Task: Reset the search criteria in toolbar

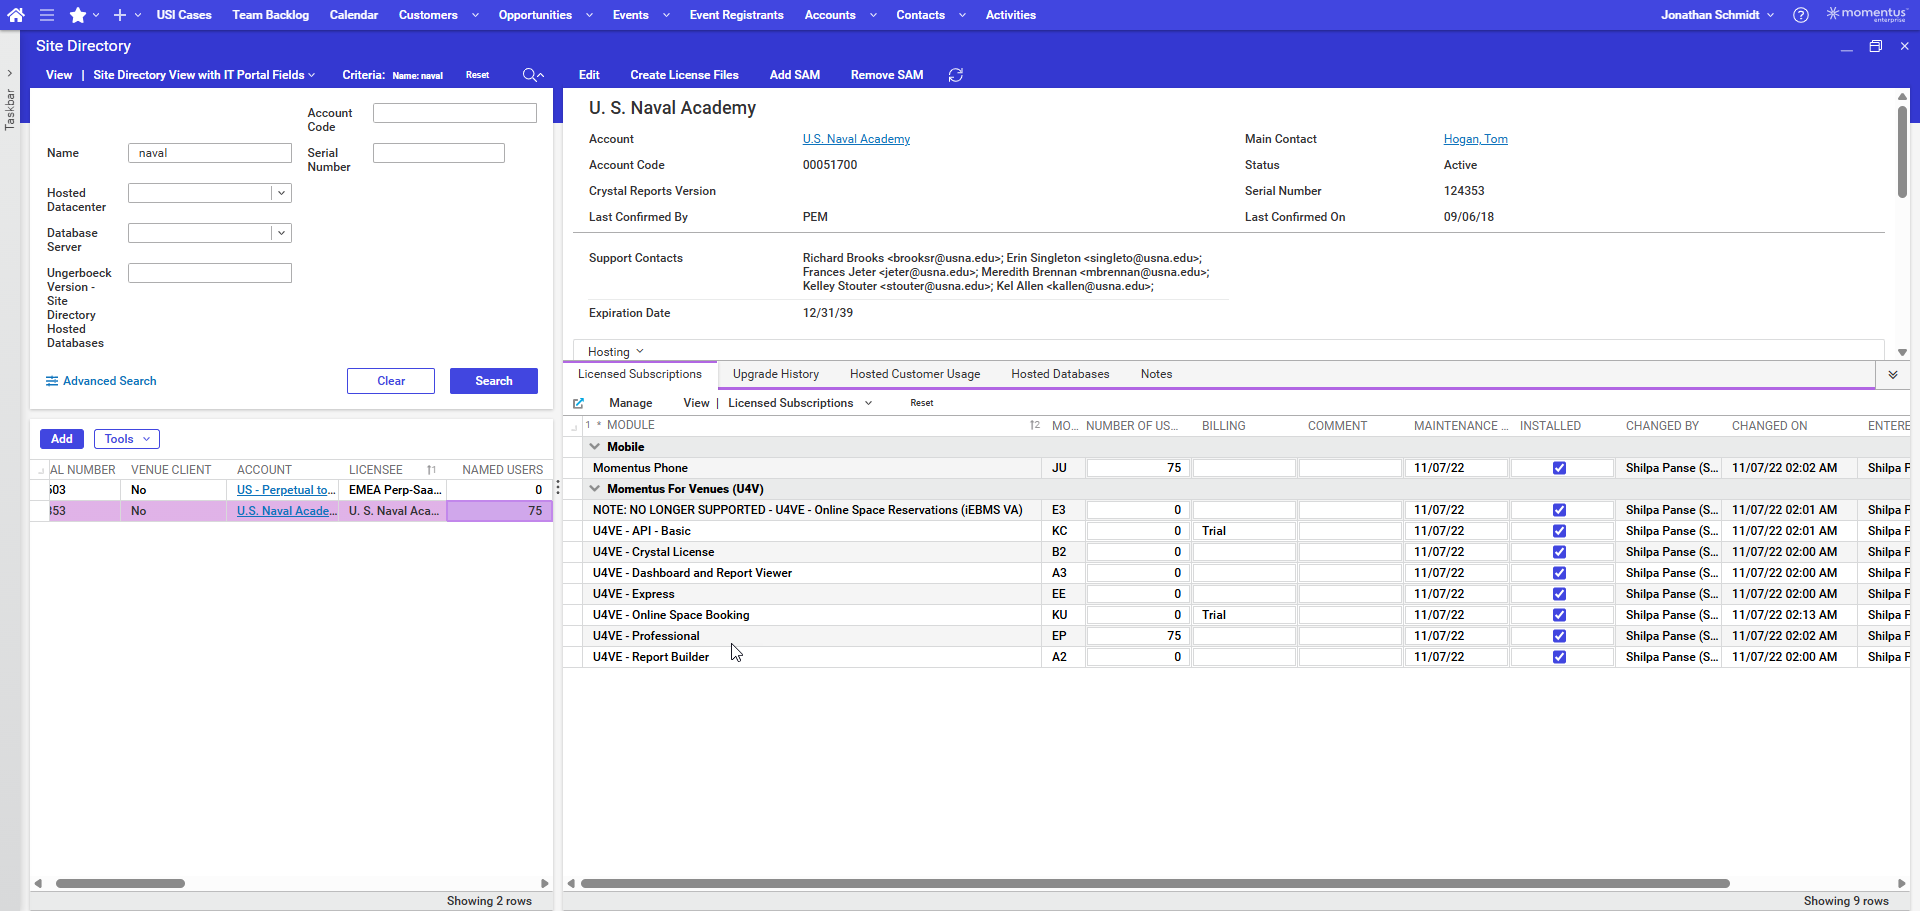Action: pos(477,75)
